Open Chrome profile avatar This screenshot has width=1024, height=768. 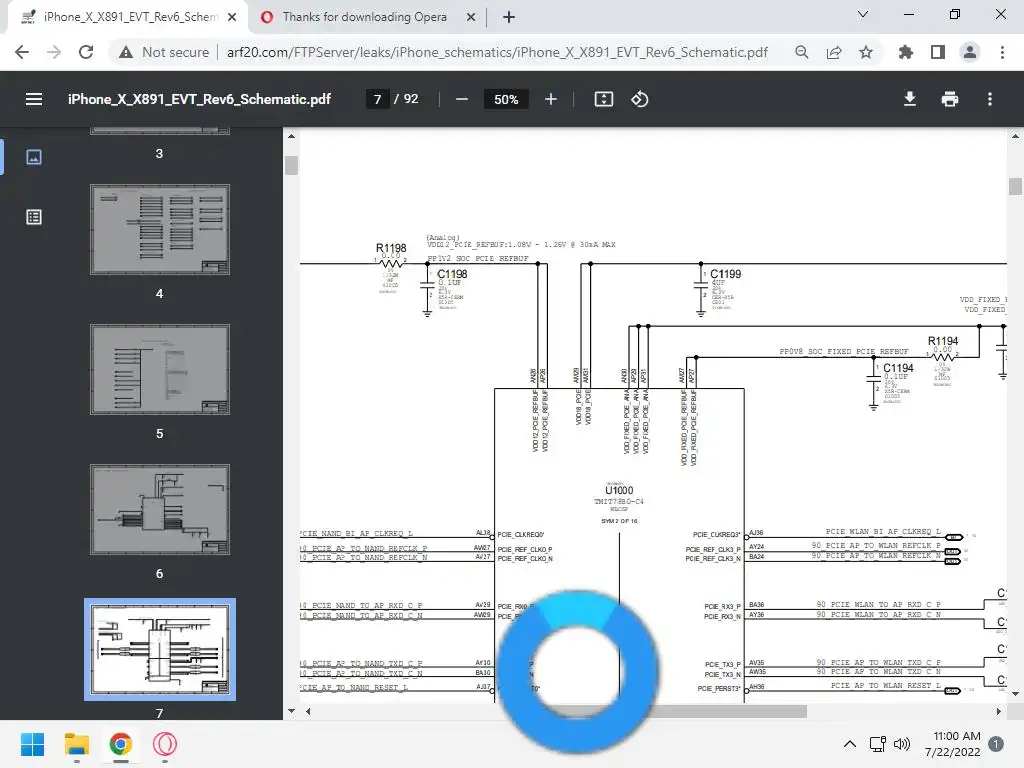(970, 52)
